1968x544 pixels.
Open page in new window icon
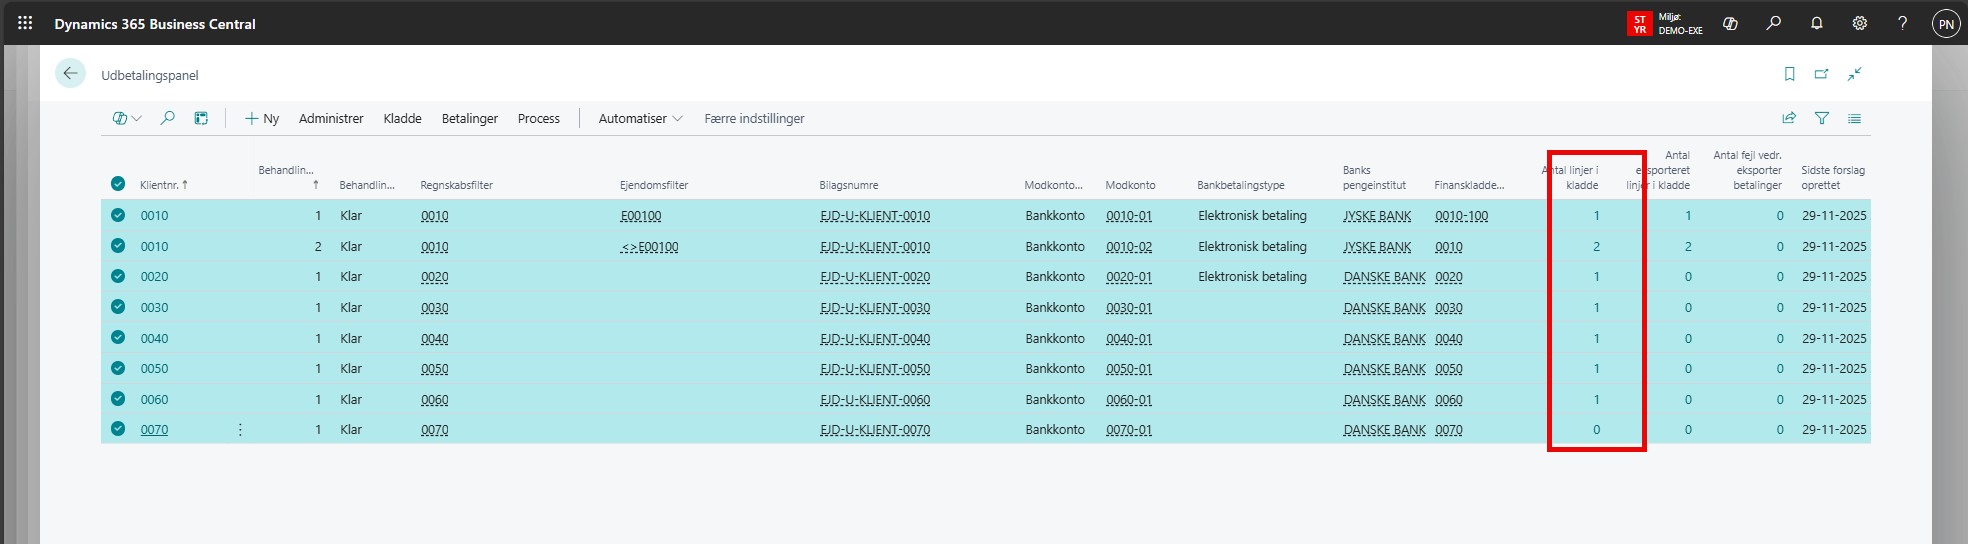tap(1821, 74)
